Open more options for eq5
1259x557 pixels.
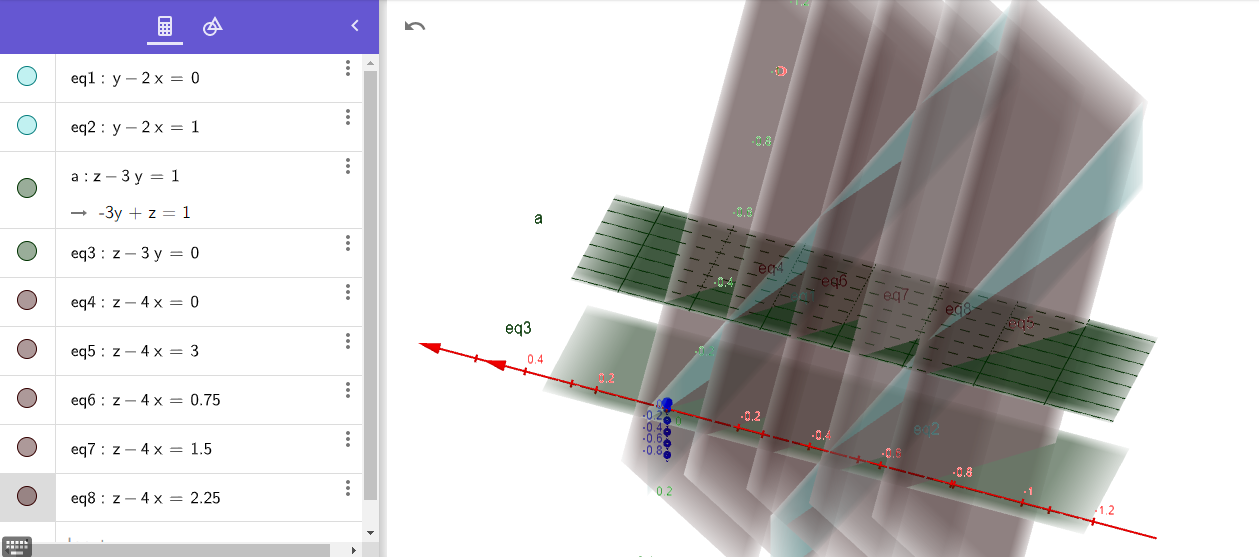click(x=347, y=341)
